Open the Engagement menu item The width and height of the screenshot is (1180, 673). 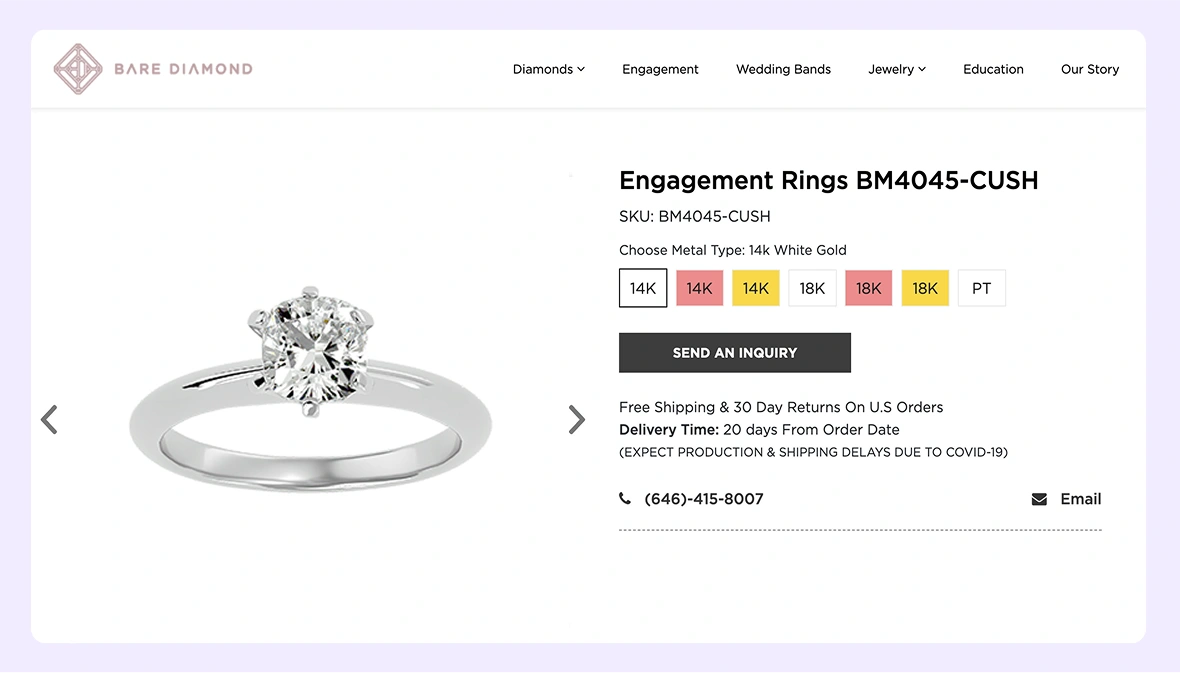tap(660, 69)
